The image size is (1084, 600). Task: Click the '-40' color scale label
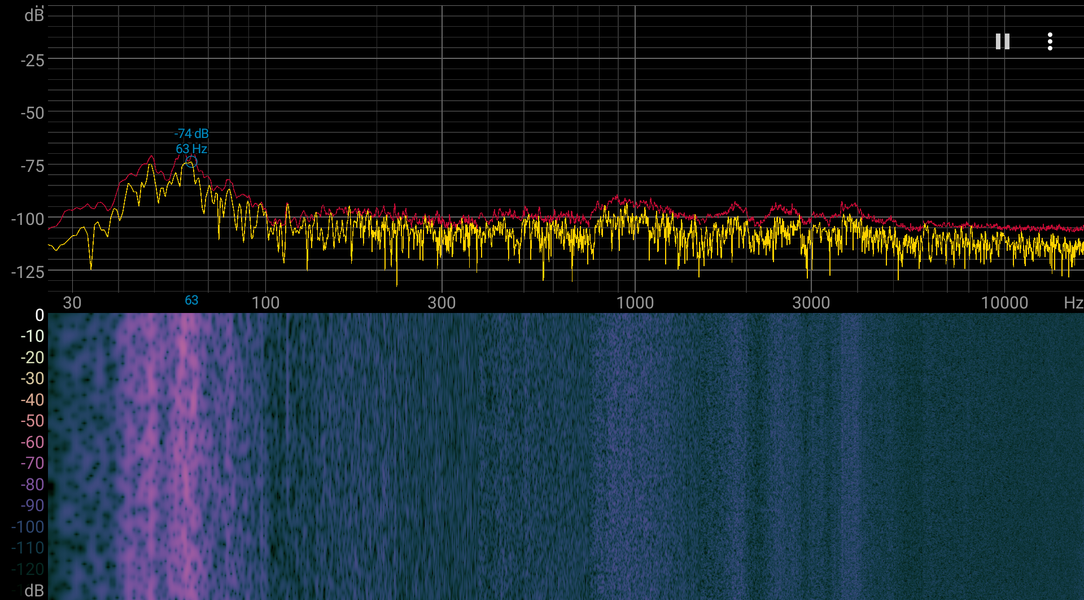pyautogui.click(x=32, y=400)
